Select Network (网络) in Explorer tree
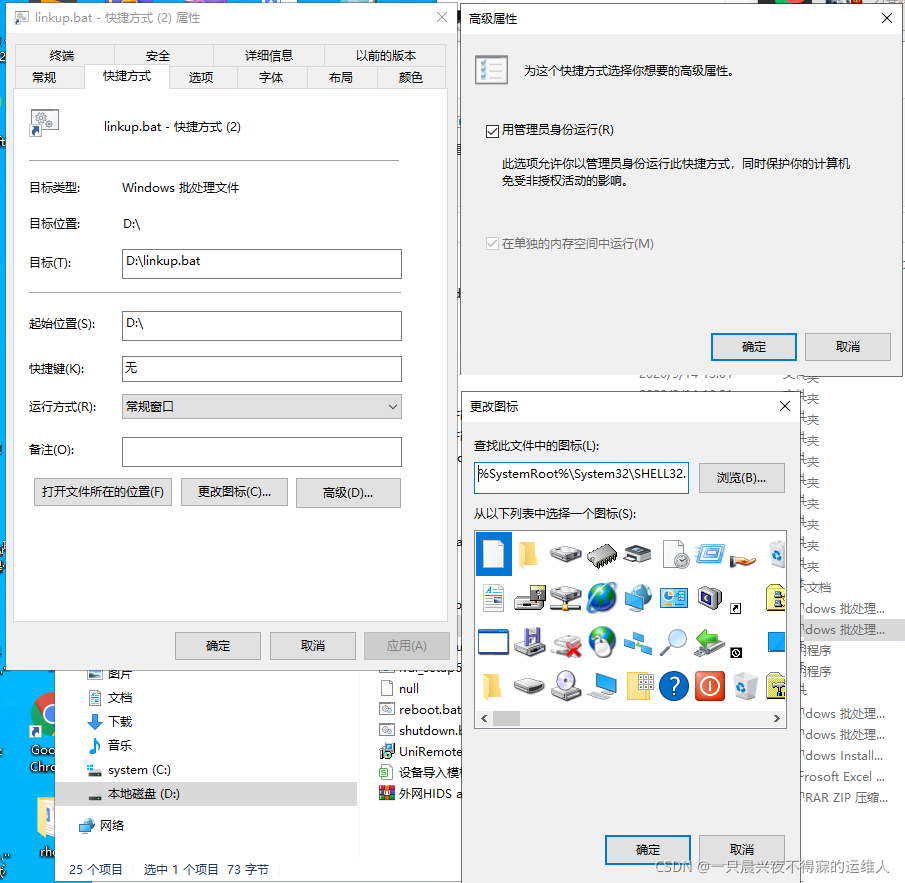The width and height of the screenshot is (905, 883). click(x=102, y=826)
